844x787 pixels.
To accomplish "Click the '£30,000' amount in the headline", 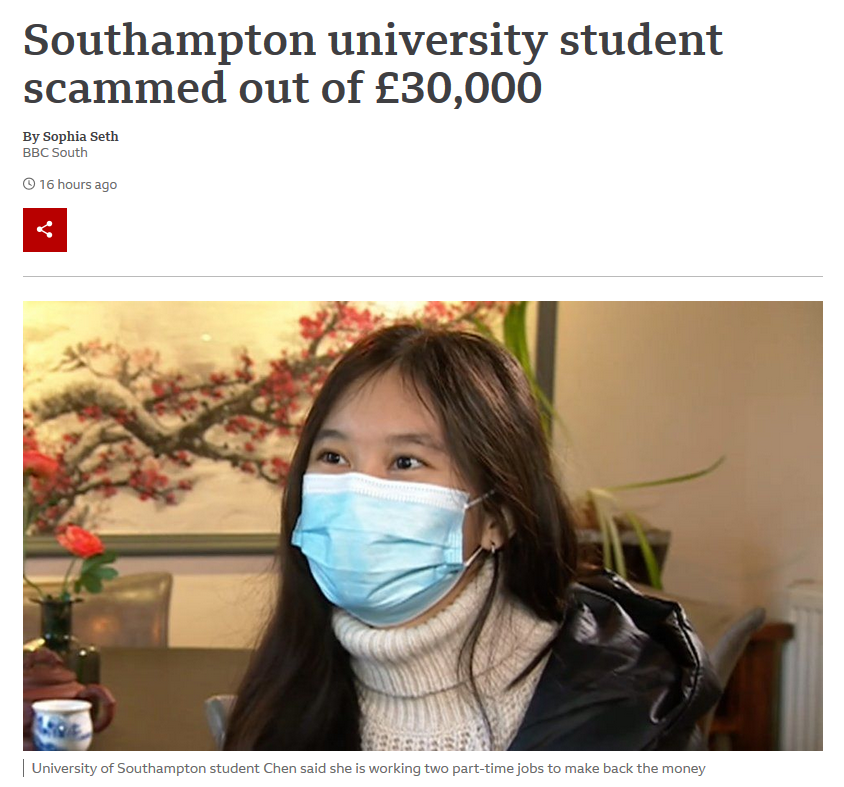I will (x=459, y=88).
